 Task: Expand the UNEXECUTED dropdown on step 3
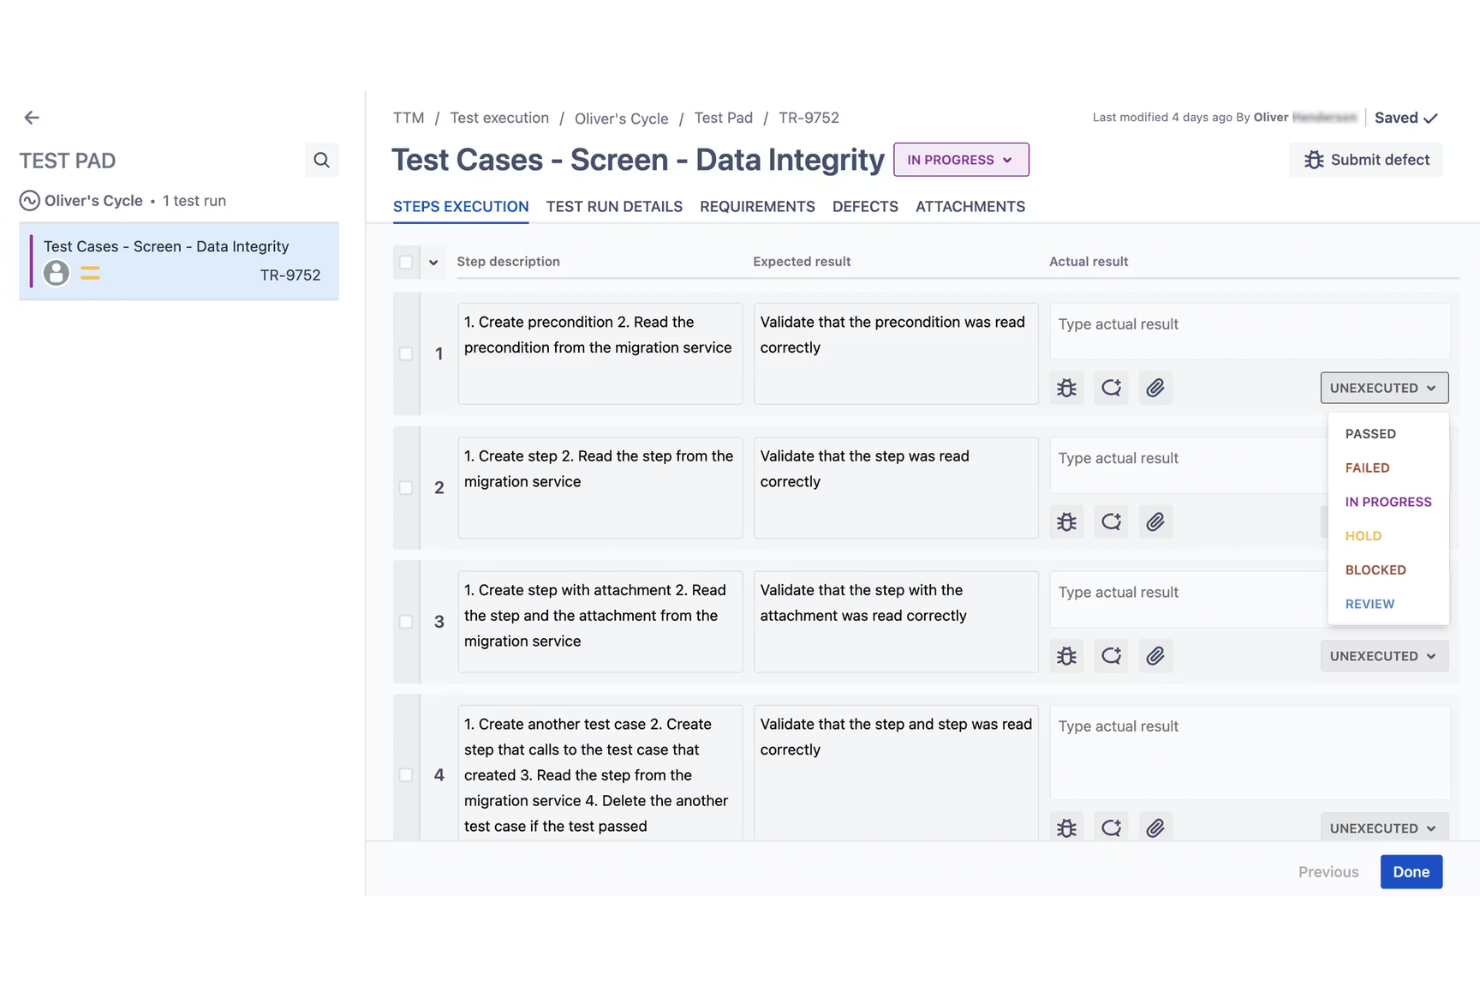(x=1383, y=655)
